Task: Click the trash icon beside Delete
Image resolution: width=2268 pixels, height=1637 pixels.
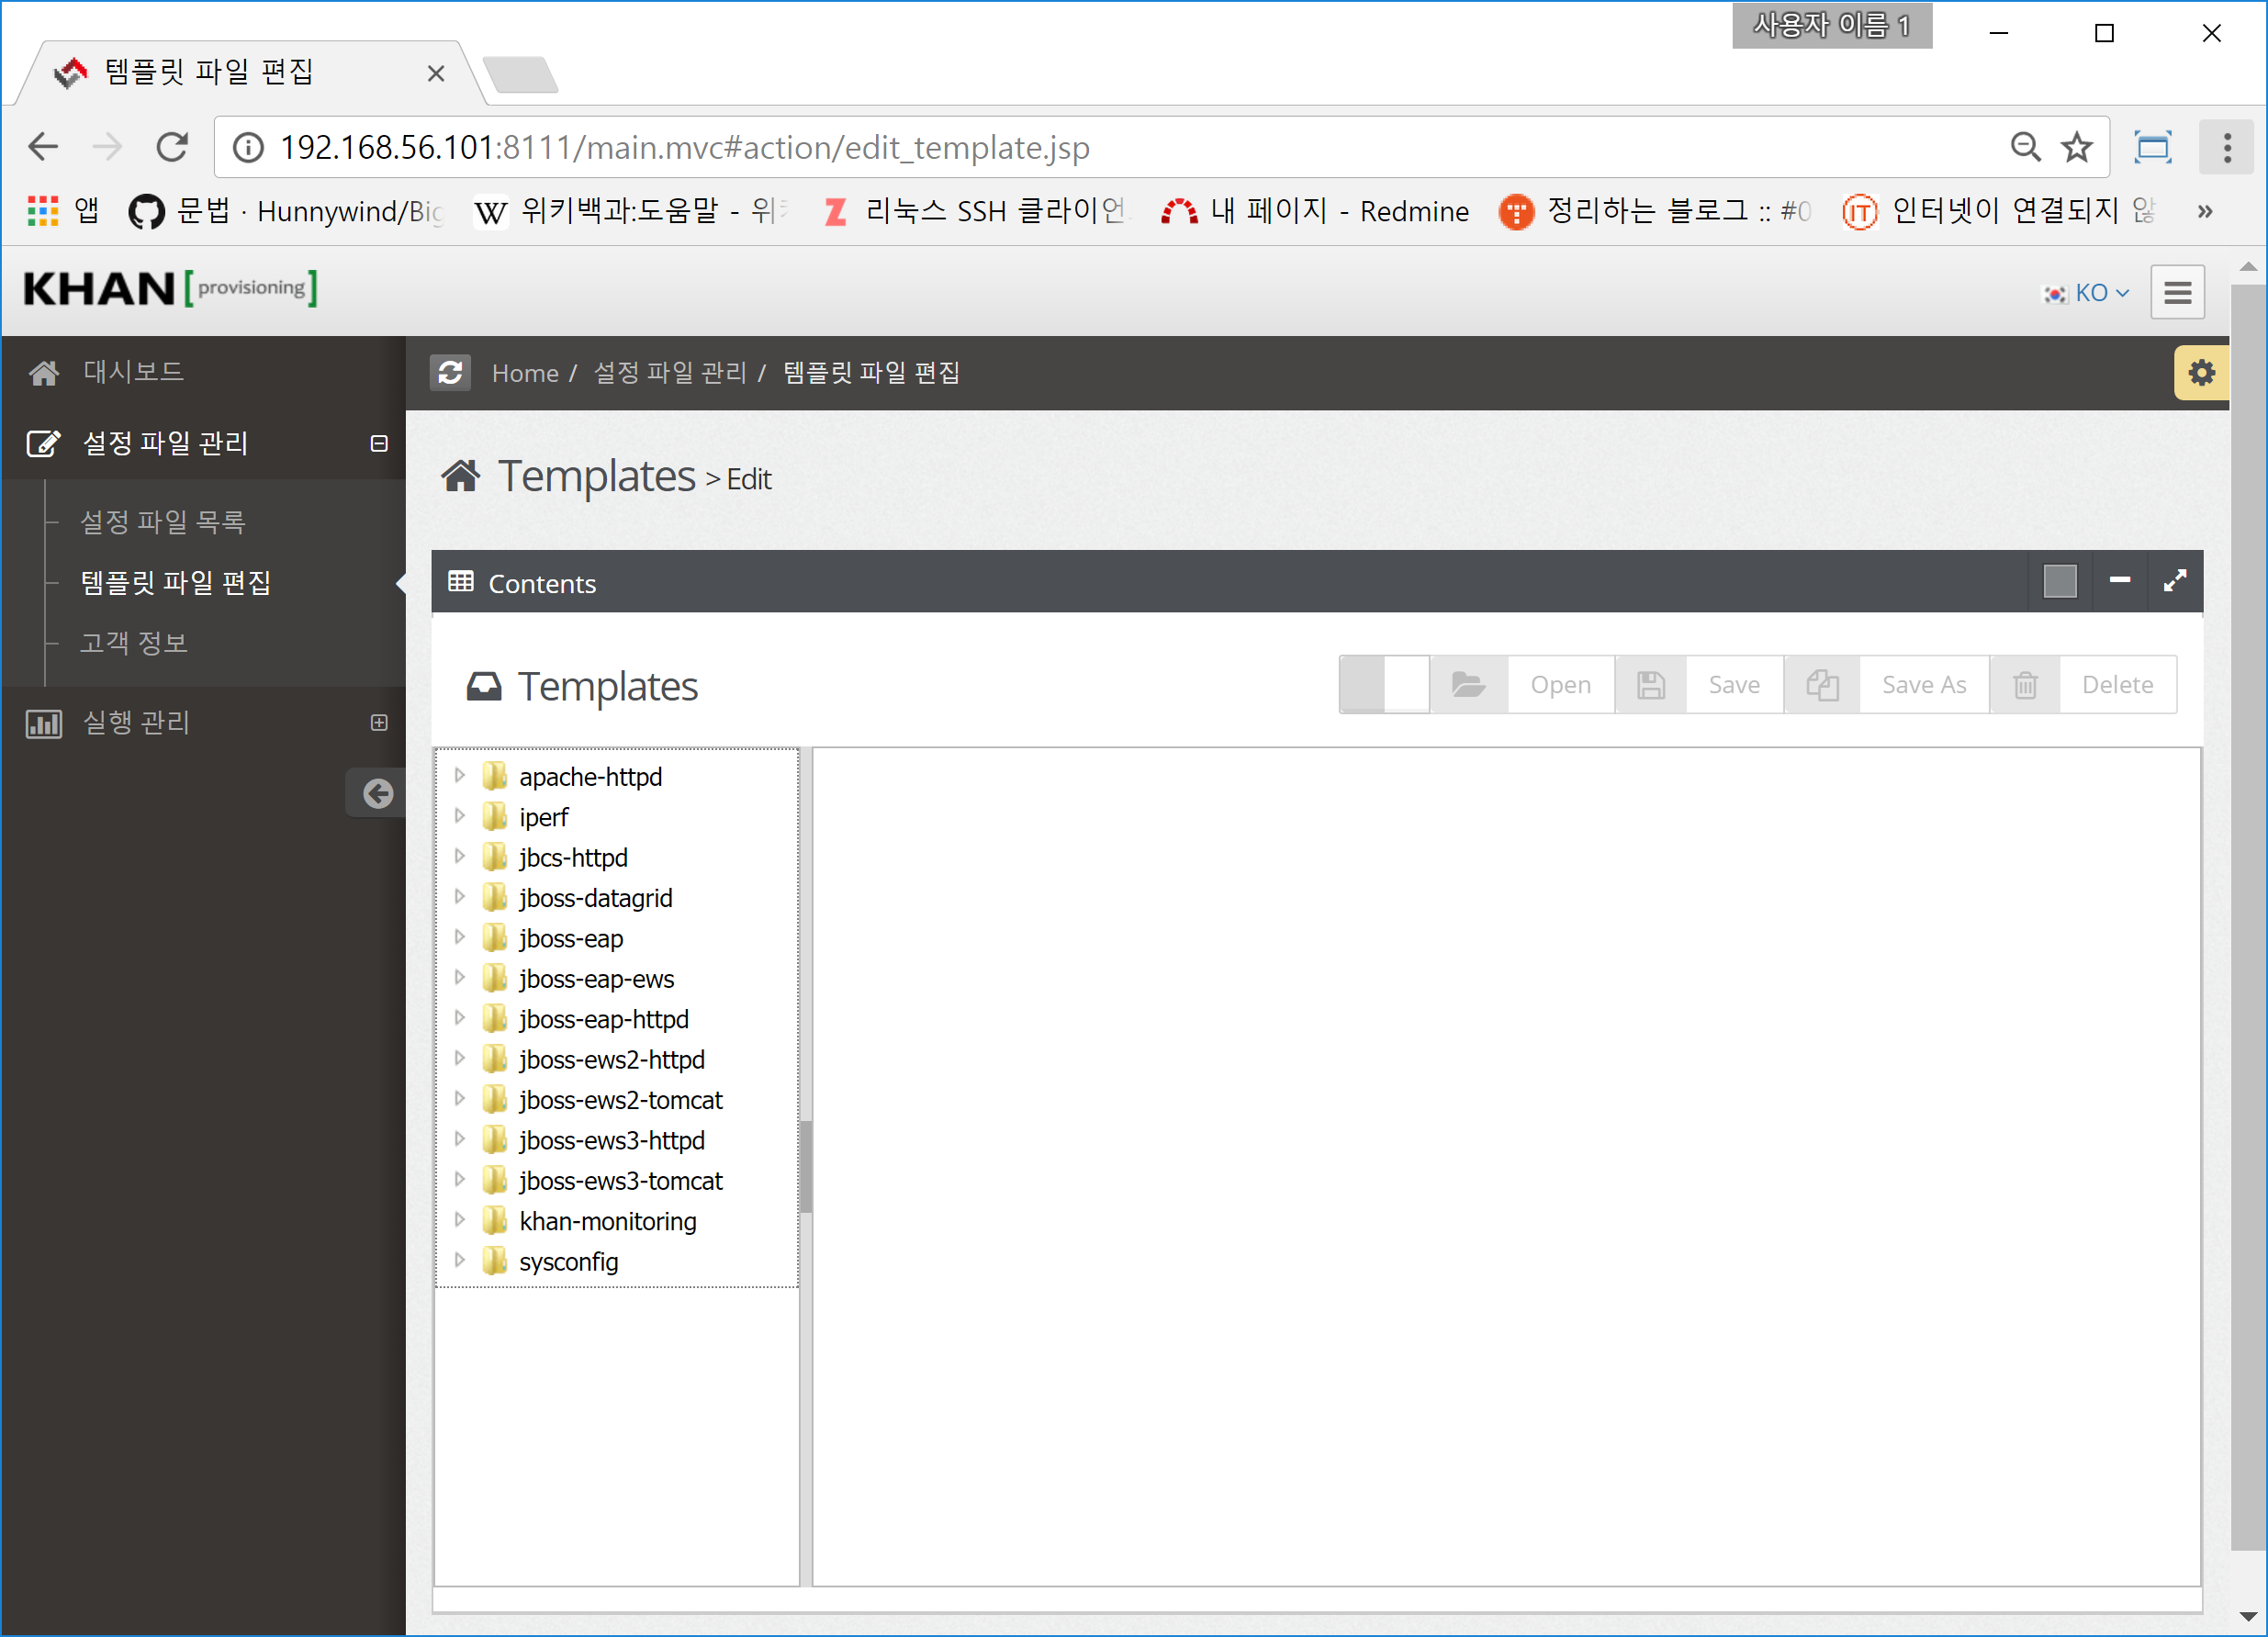Action: pyautogui.click(x=2025, y=685)
